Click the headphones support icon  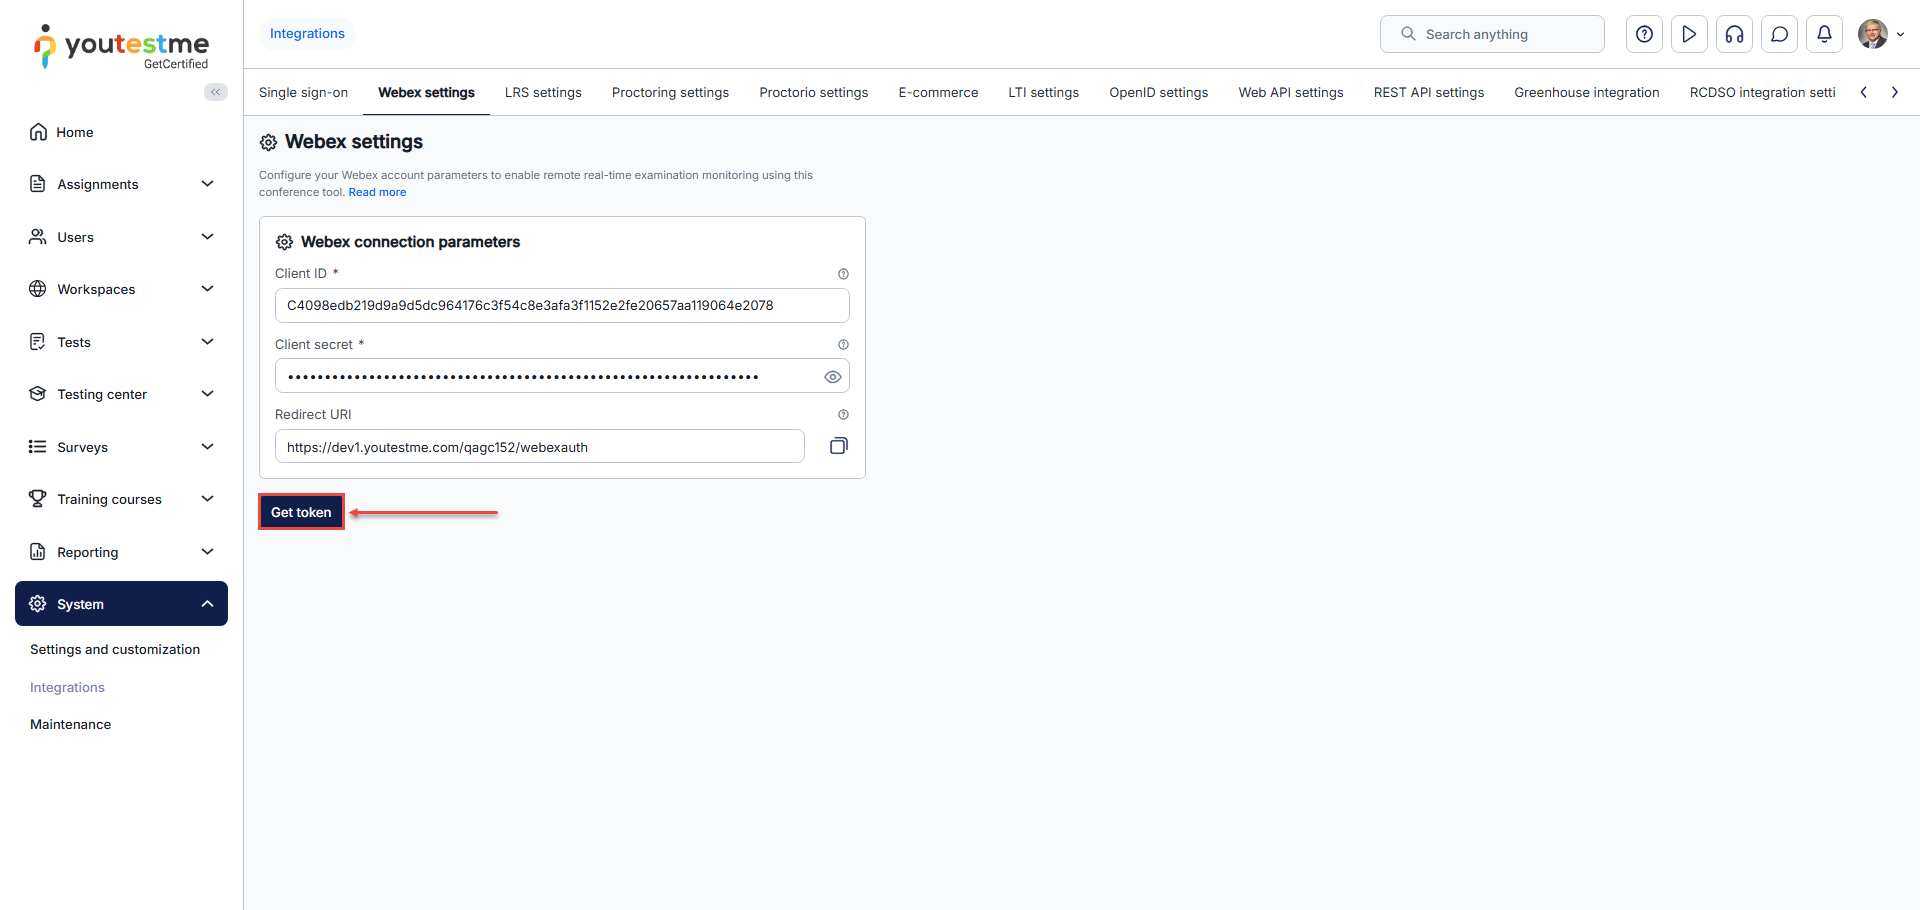[1734, 34]
